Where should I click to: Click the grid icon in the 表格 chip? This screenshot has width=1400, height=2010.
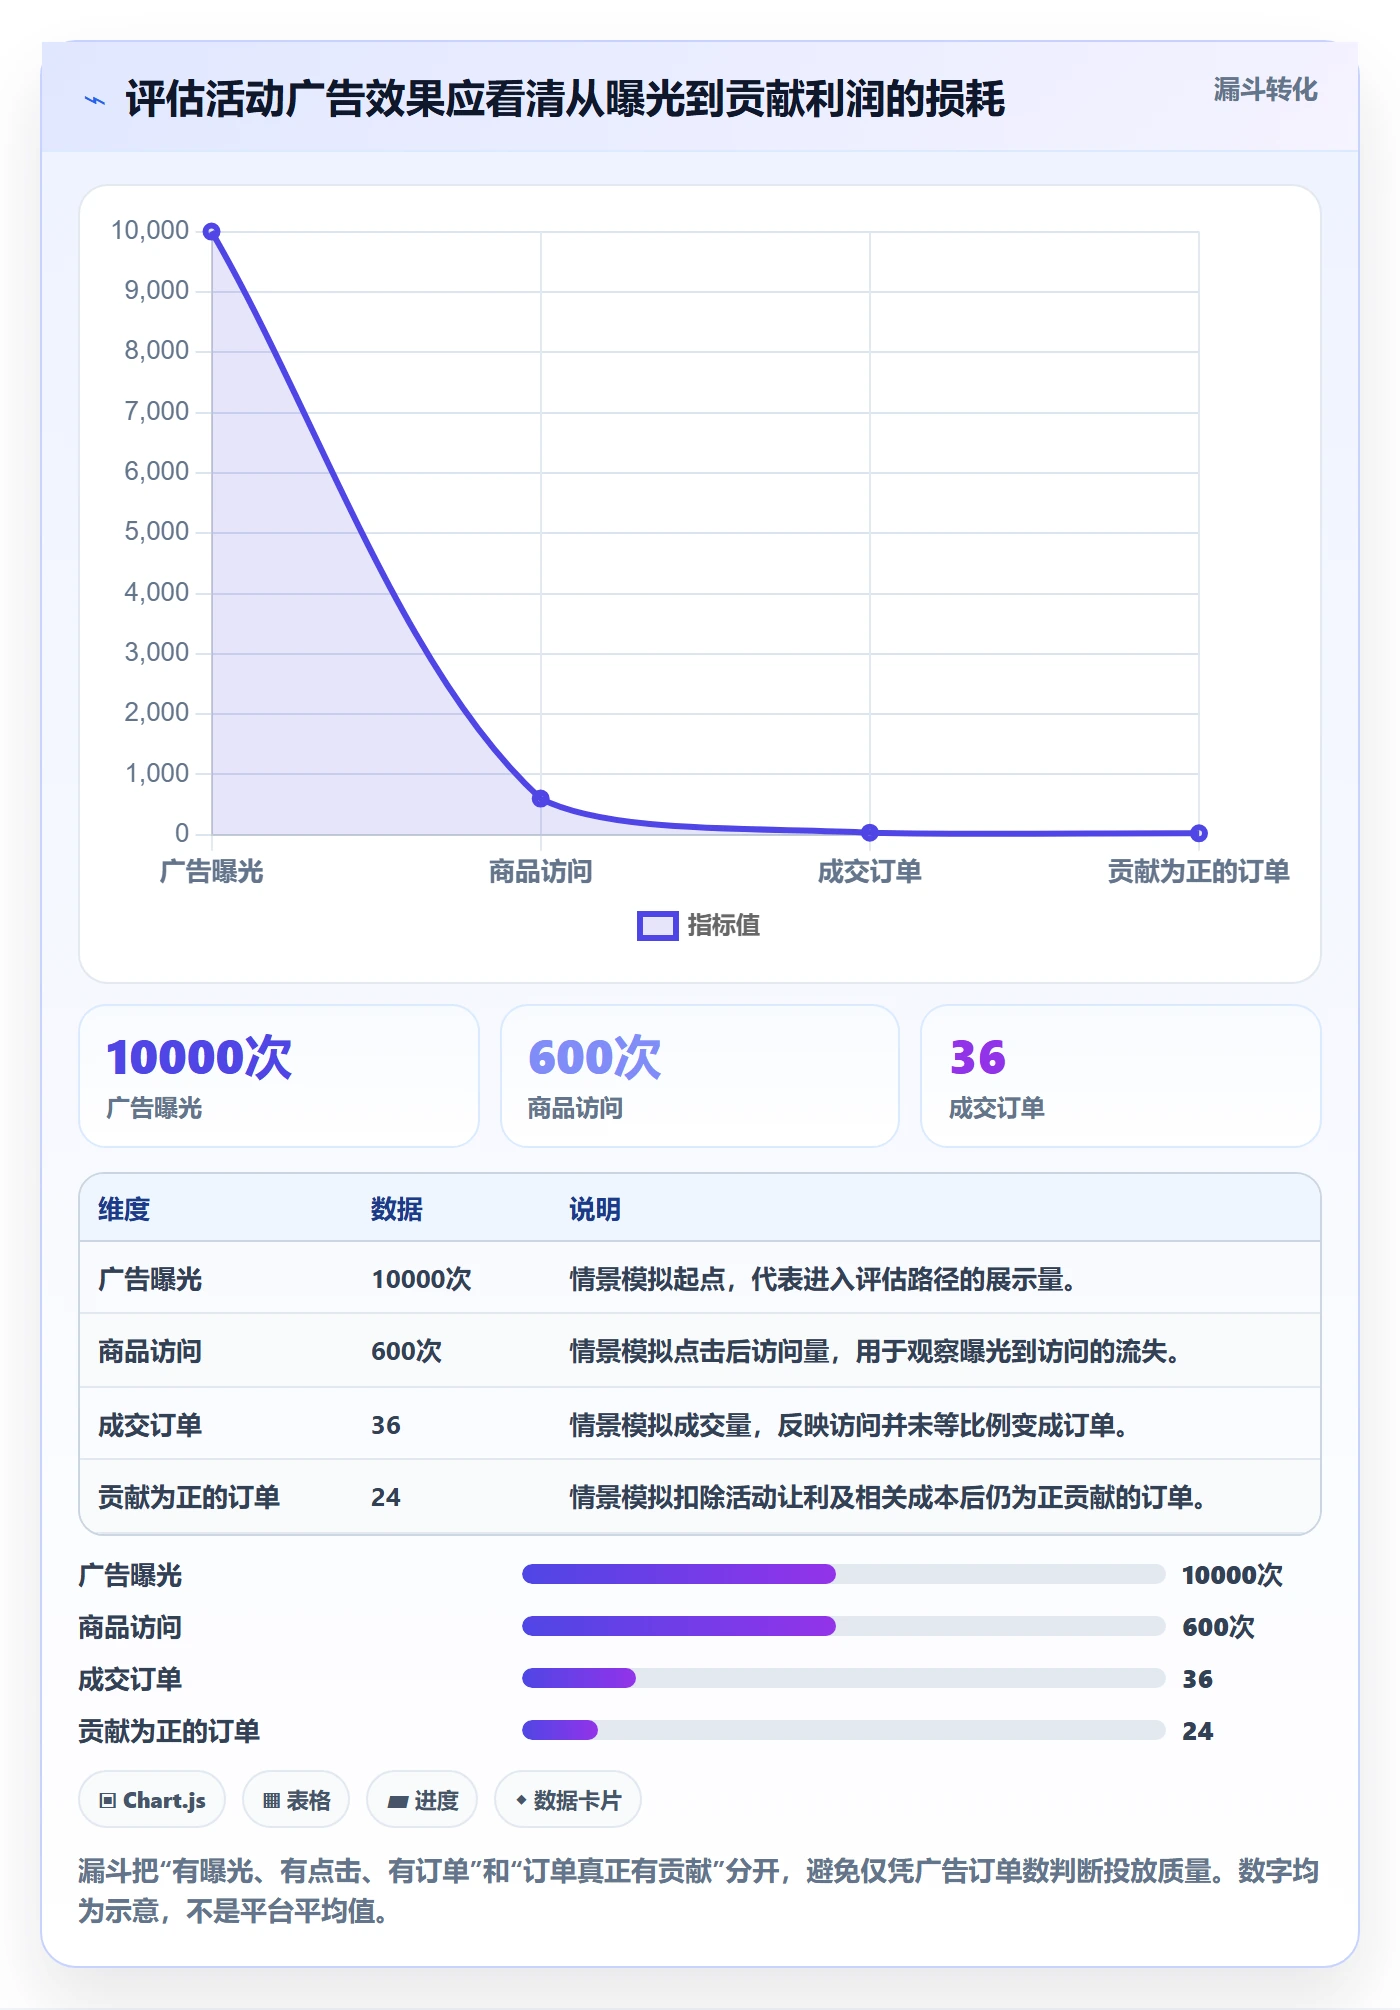(x=271, y=1801)
